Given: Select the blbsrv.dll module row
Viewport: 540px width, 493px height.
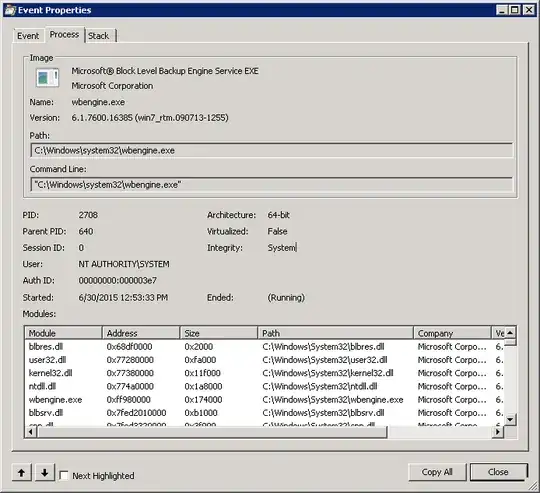Looking at the screenshot, I should tap(264, 412).
